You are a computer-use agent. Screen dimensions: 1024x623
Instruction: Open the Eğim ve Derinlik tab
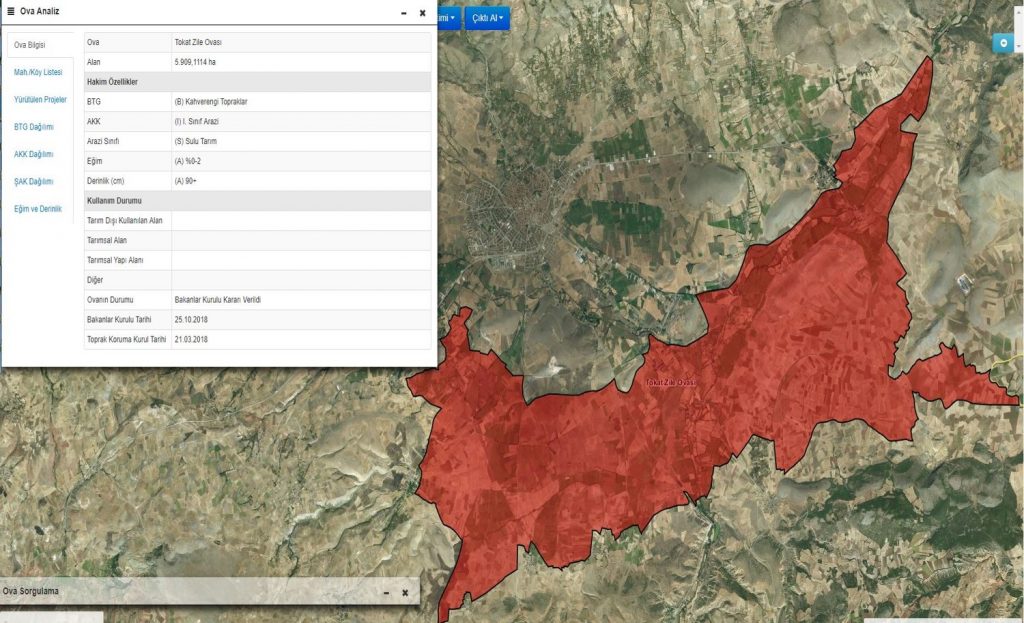click(x=38, y=209)
